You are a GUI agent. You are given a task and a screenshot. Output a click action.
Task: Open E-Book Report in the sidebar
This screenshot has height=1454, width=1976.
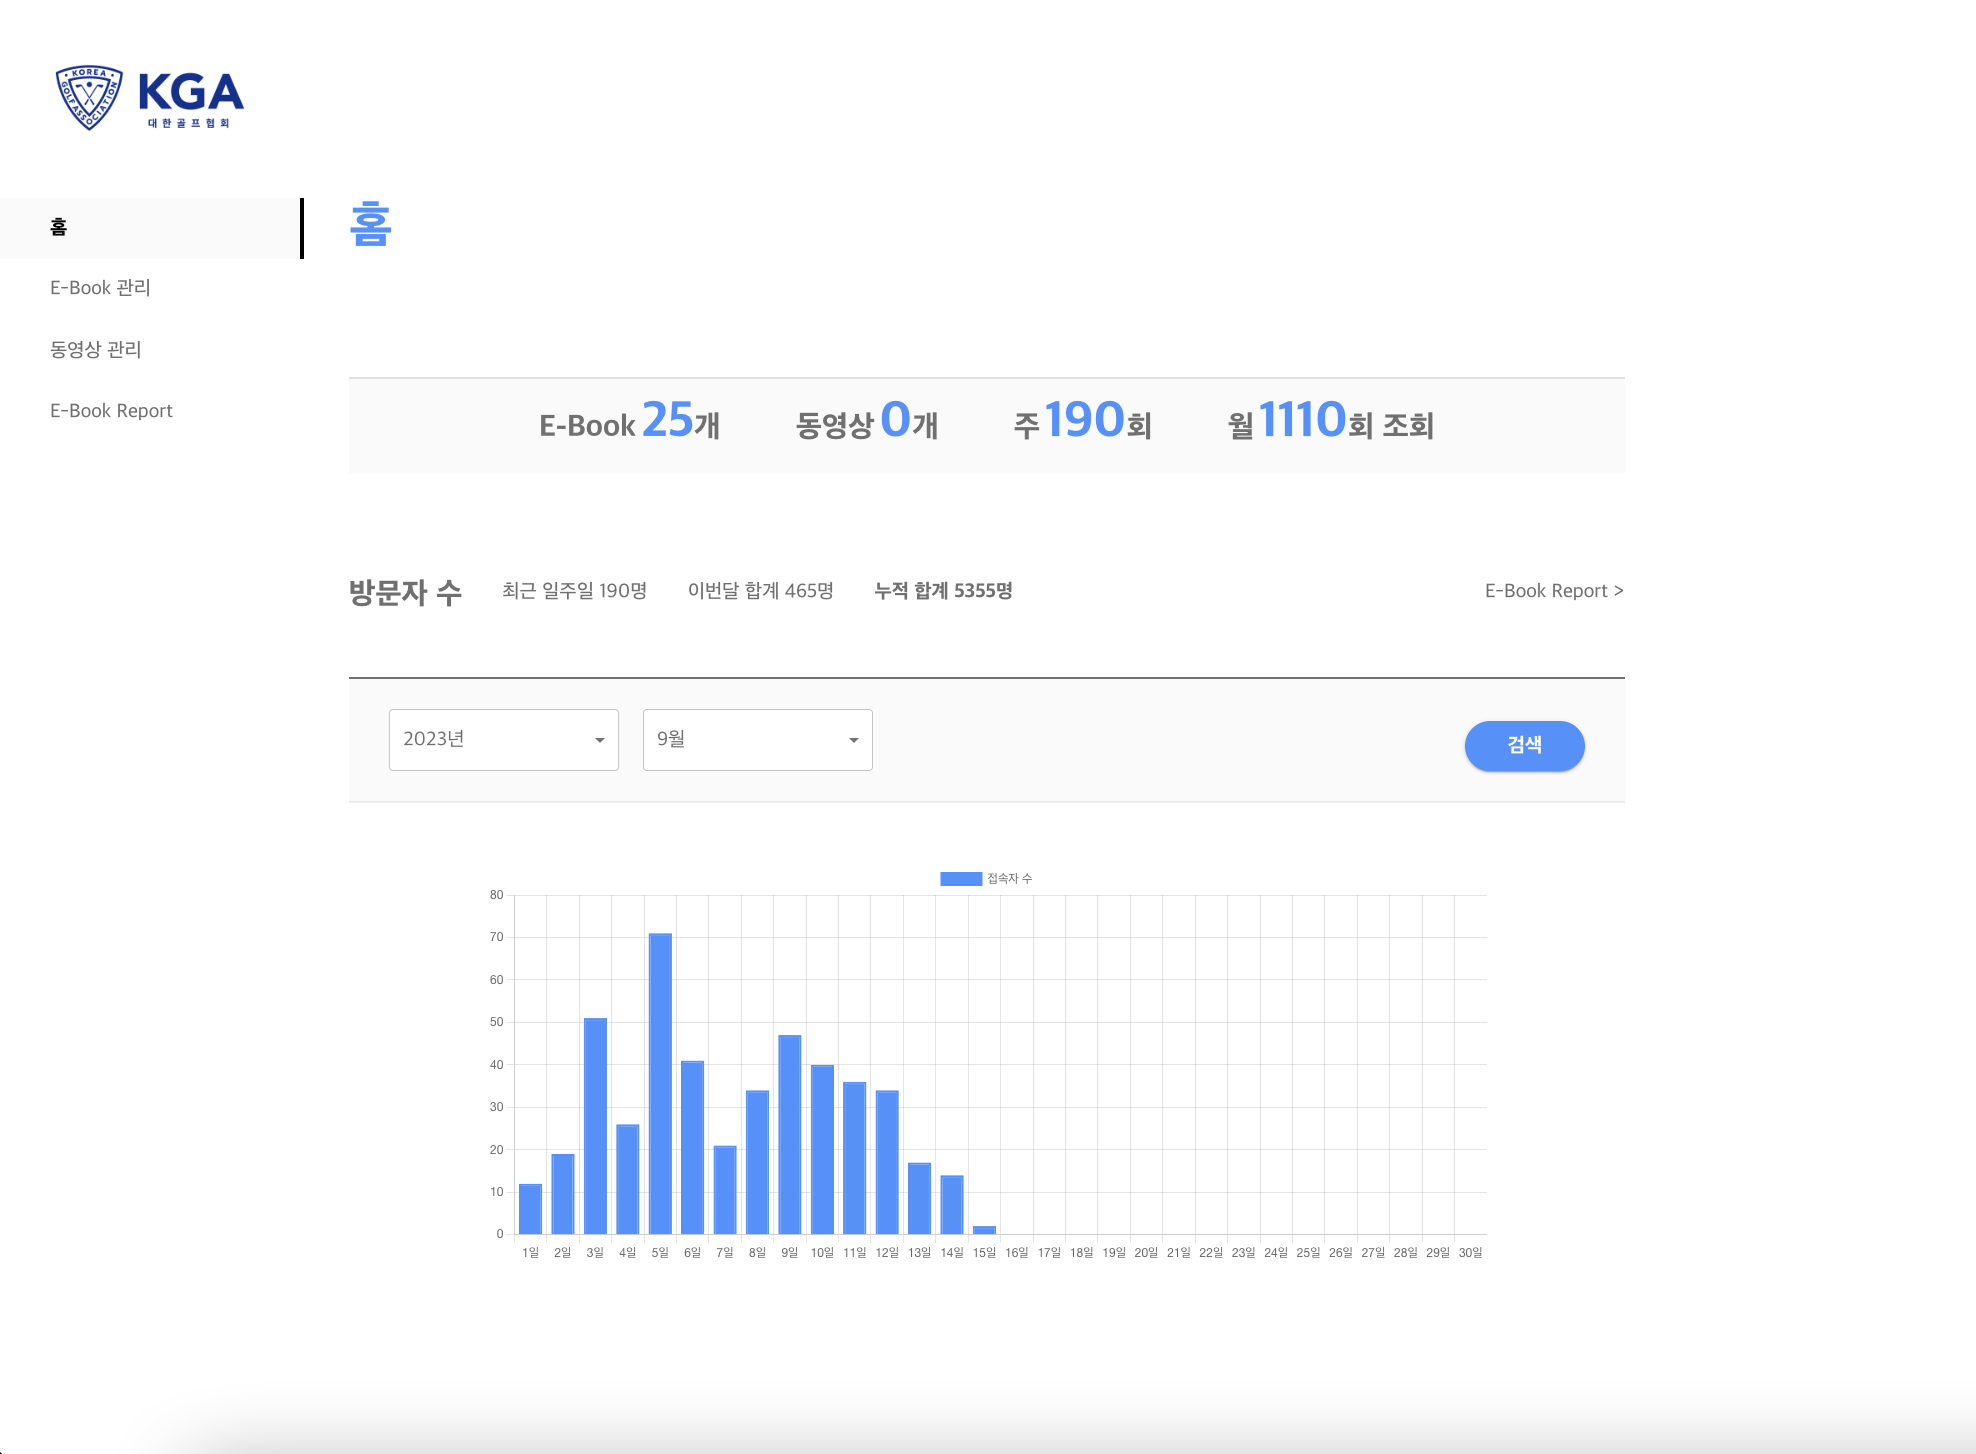click(x=111, y=411)
